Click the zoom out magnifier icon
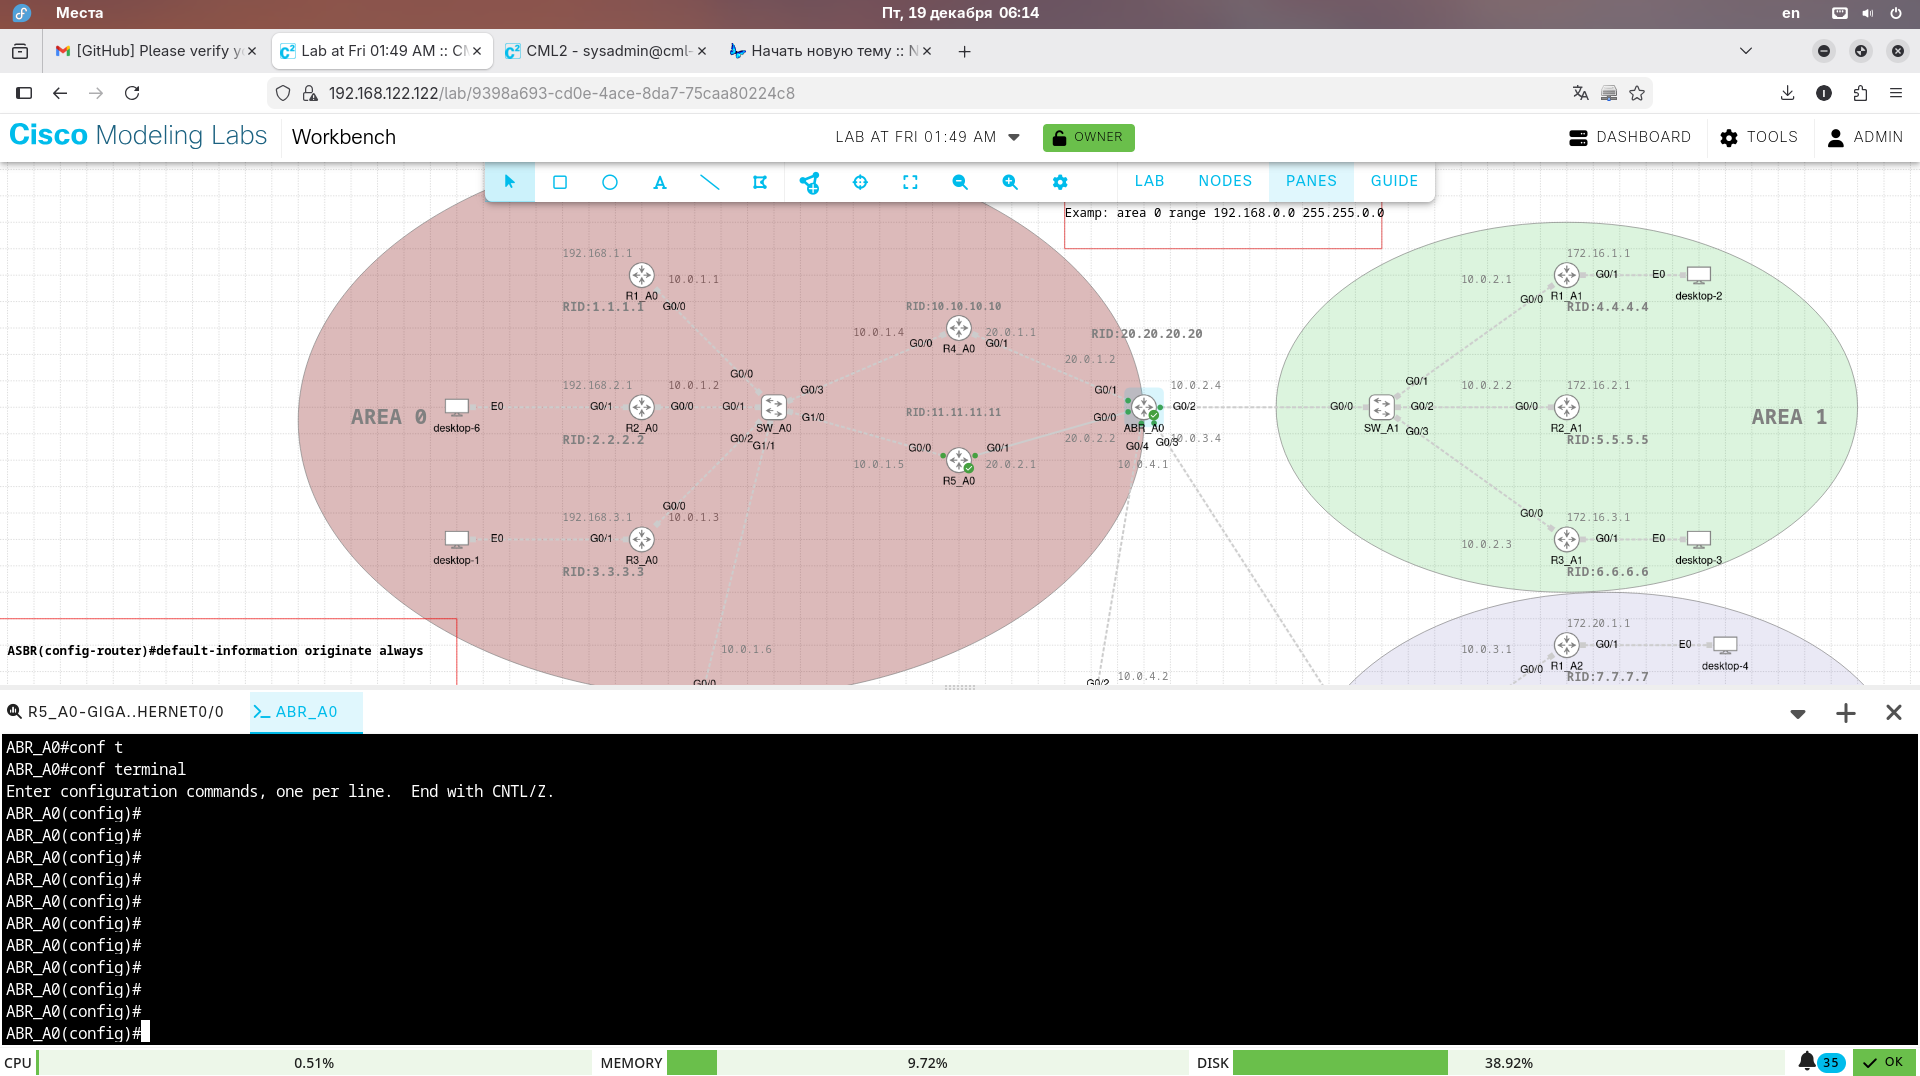The width and height of the screenshot is (1920, 1076). (960, 182)
